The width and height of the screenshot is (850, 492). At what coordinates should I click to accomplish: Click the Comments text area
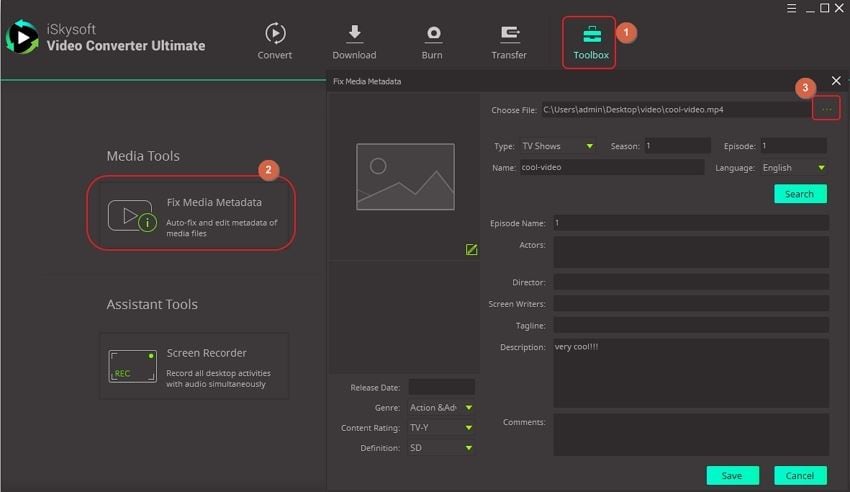point(691,435)
